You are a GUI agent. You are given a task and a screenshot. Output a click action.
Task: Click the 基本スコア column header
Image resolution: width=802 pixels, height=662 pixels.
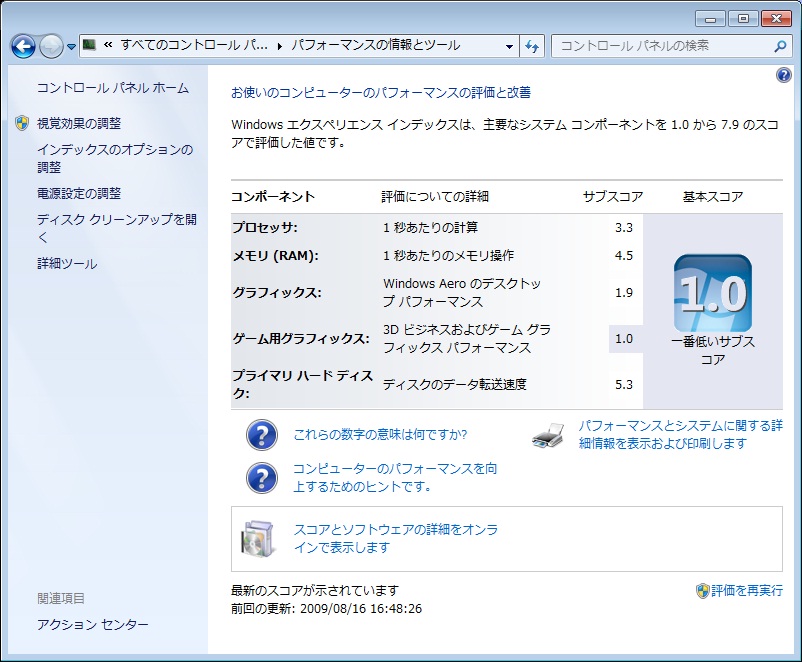pyautogui.click(x=712, y=197)
